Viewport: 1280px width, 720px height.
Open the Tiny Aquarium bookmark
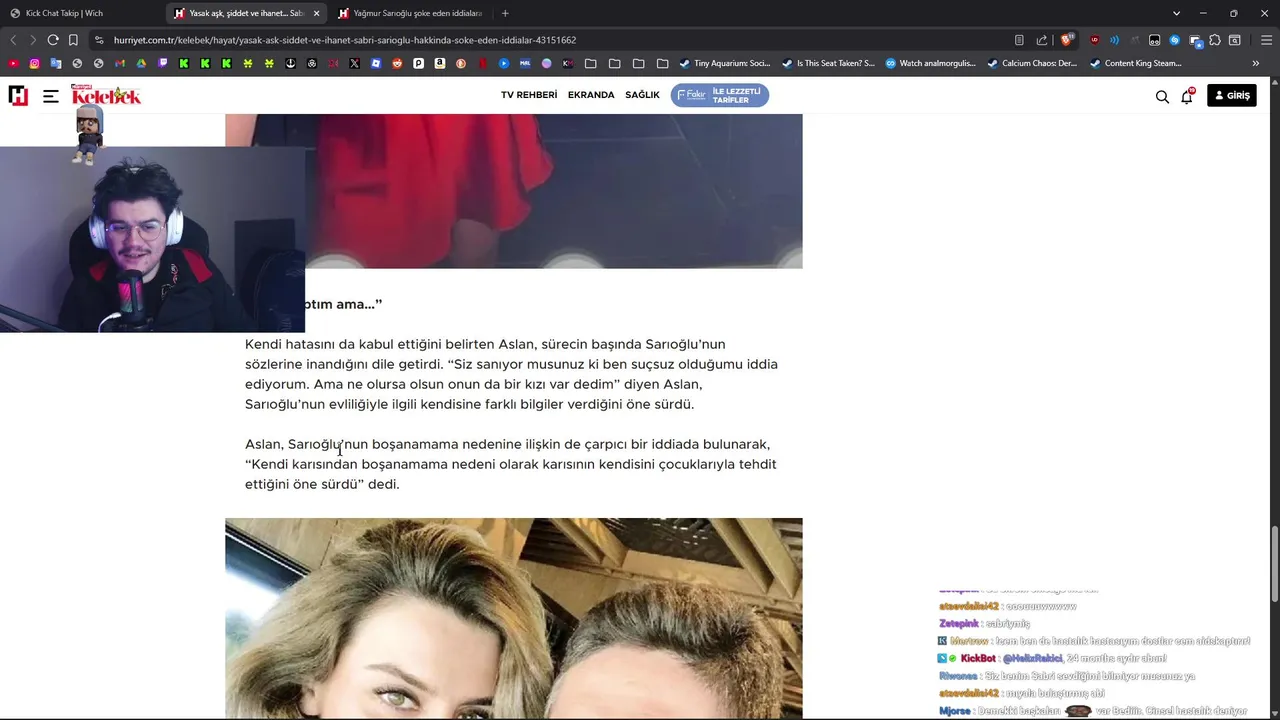click(x=723, y=63)
